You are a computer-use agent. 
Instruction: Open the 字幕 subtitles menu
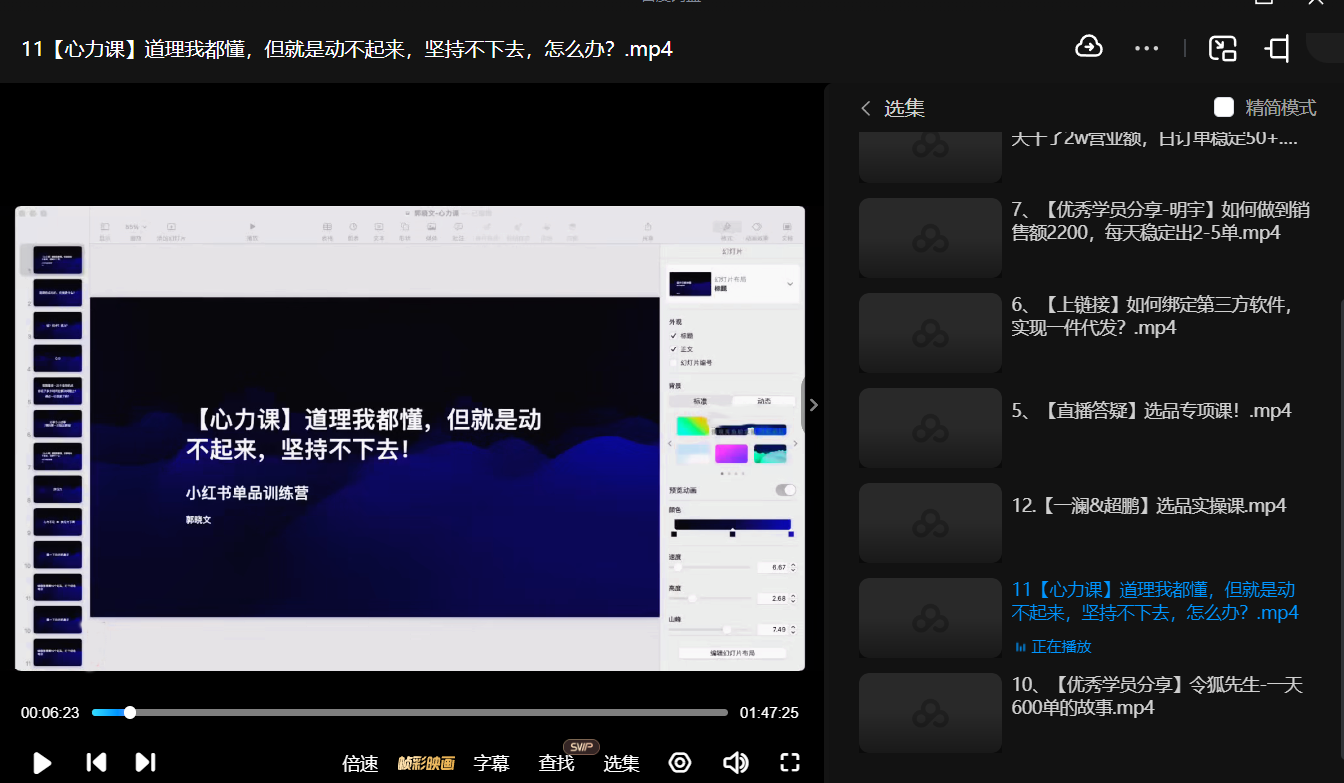click(491, 764)
